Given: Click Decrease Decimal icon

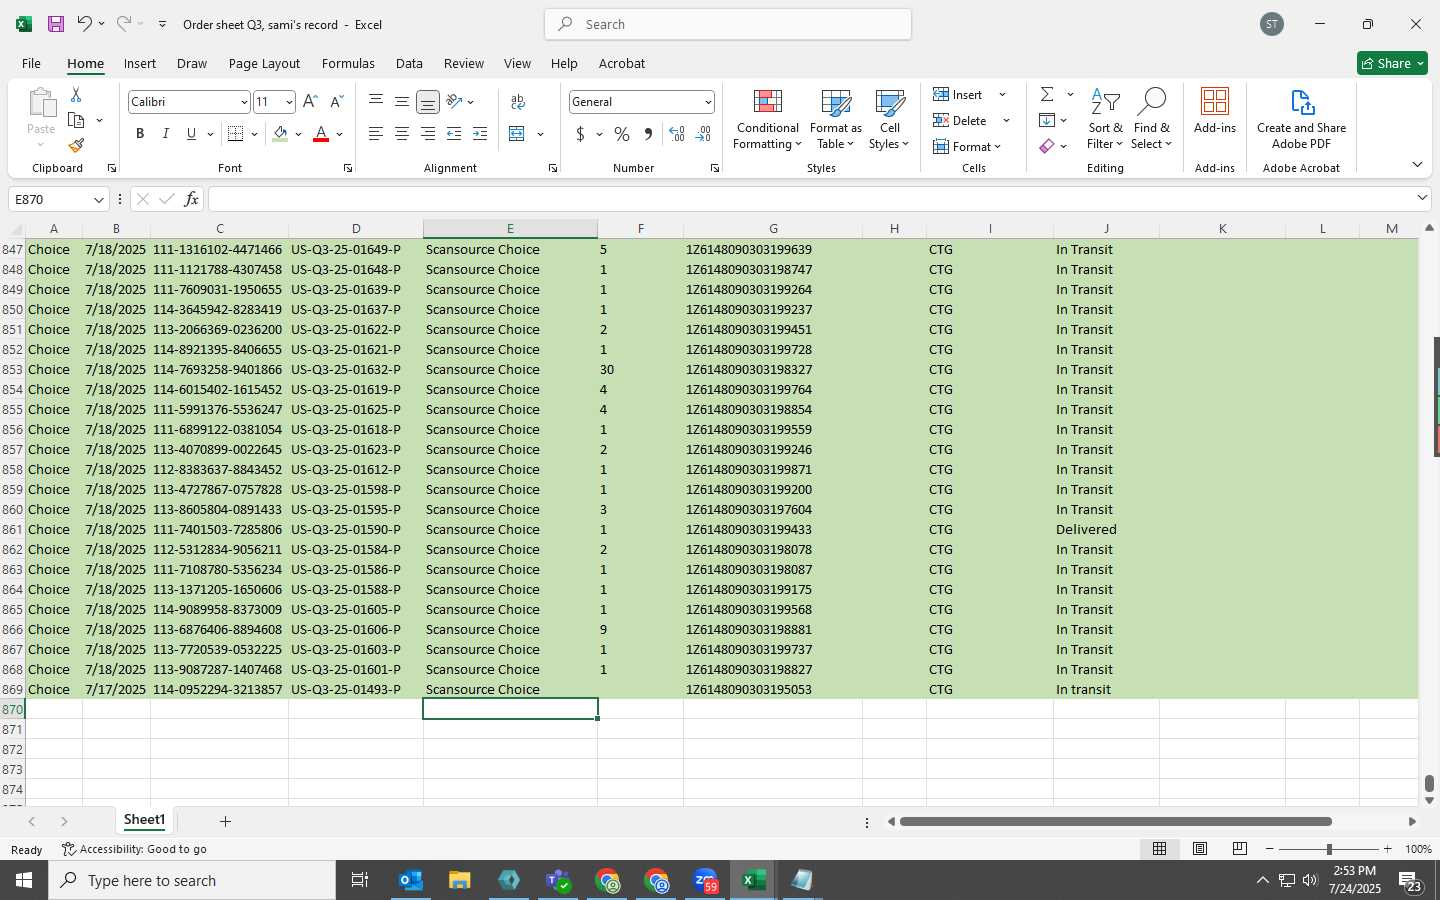Looking at the screenshot, I should (703, 134).
